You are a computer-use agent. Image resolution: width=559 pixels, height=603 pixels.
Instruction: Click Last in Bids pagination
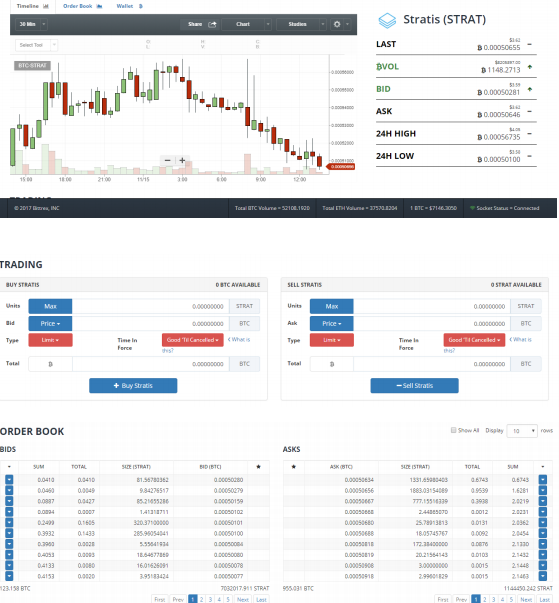(x=261, y=599)
